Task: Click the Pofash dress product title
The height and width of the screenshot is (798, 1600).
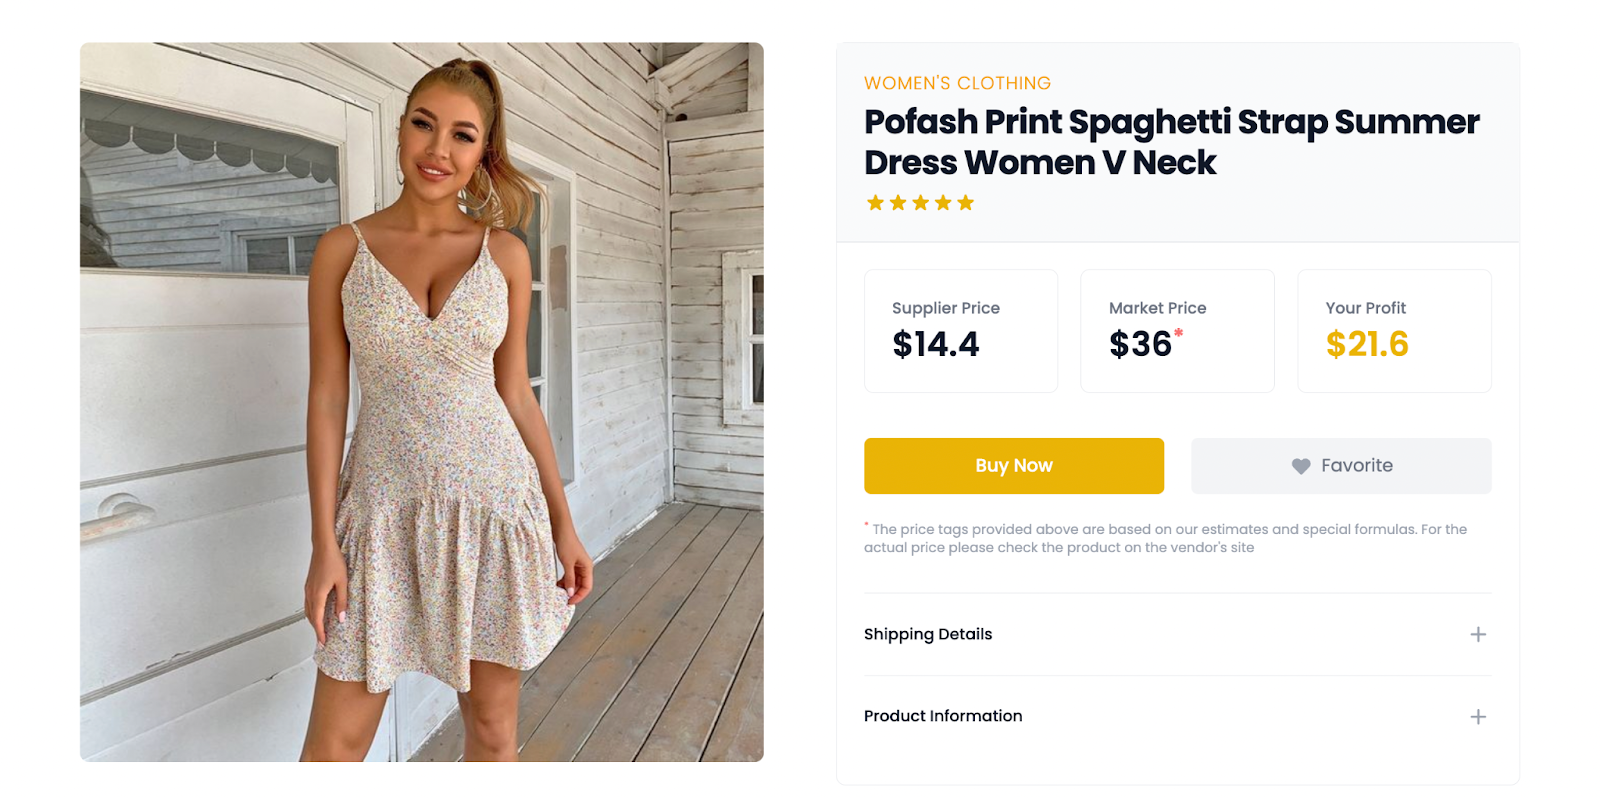Action: tap(1170, 142)
